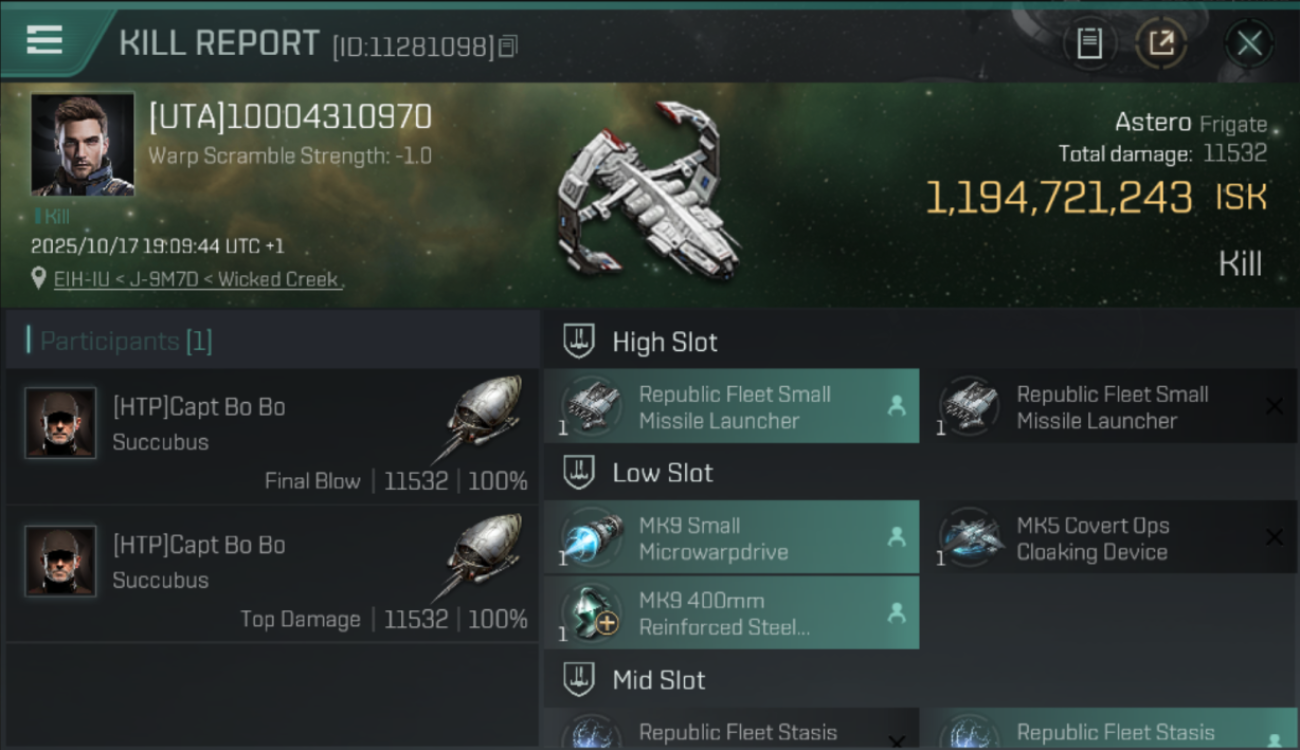Viewport: 1300px width, 750px height.
Task: Copy the kill report ID
Action: click(508, 46)
